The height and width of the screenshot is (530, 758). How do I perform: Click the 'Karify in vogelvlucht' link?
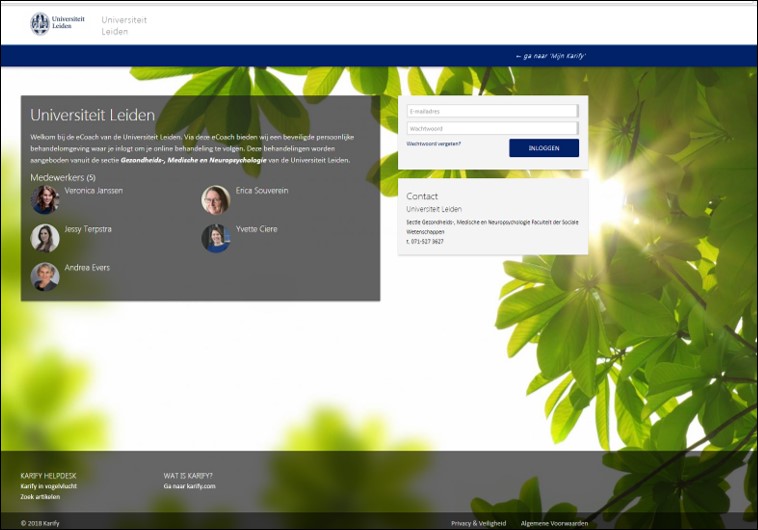click(48, 486)
